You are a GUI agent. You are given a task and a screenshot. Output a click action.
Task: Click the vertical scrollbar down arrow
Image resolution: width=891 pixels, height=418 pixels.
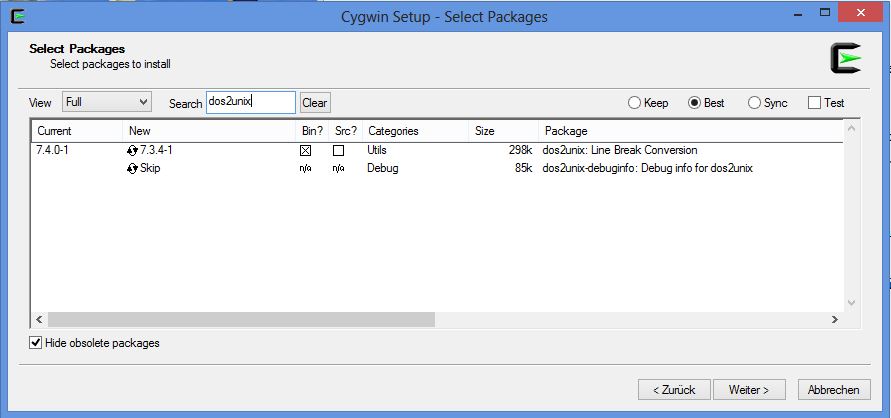pos(851,303)
